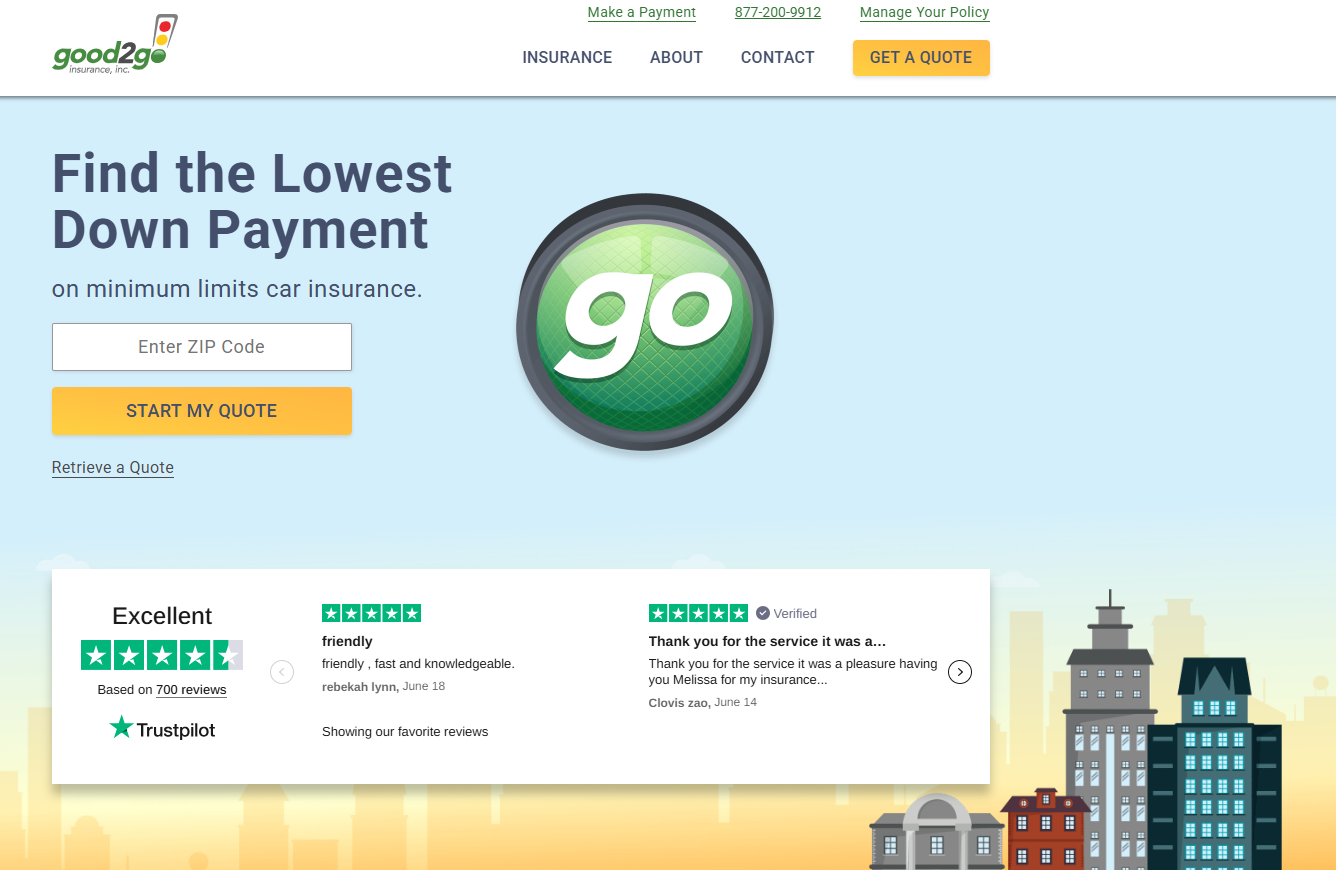Click the Verified badge on Clovis zao's review
The width and height of the screenshot is (1336, 870).
click(786, 613)
